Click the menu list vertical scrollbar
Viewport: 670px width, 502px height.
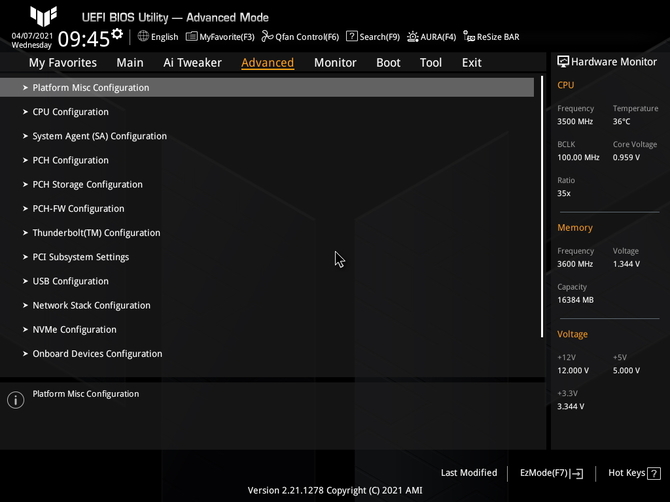[542, 207]
